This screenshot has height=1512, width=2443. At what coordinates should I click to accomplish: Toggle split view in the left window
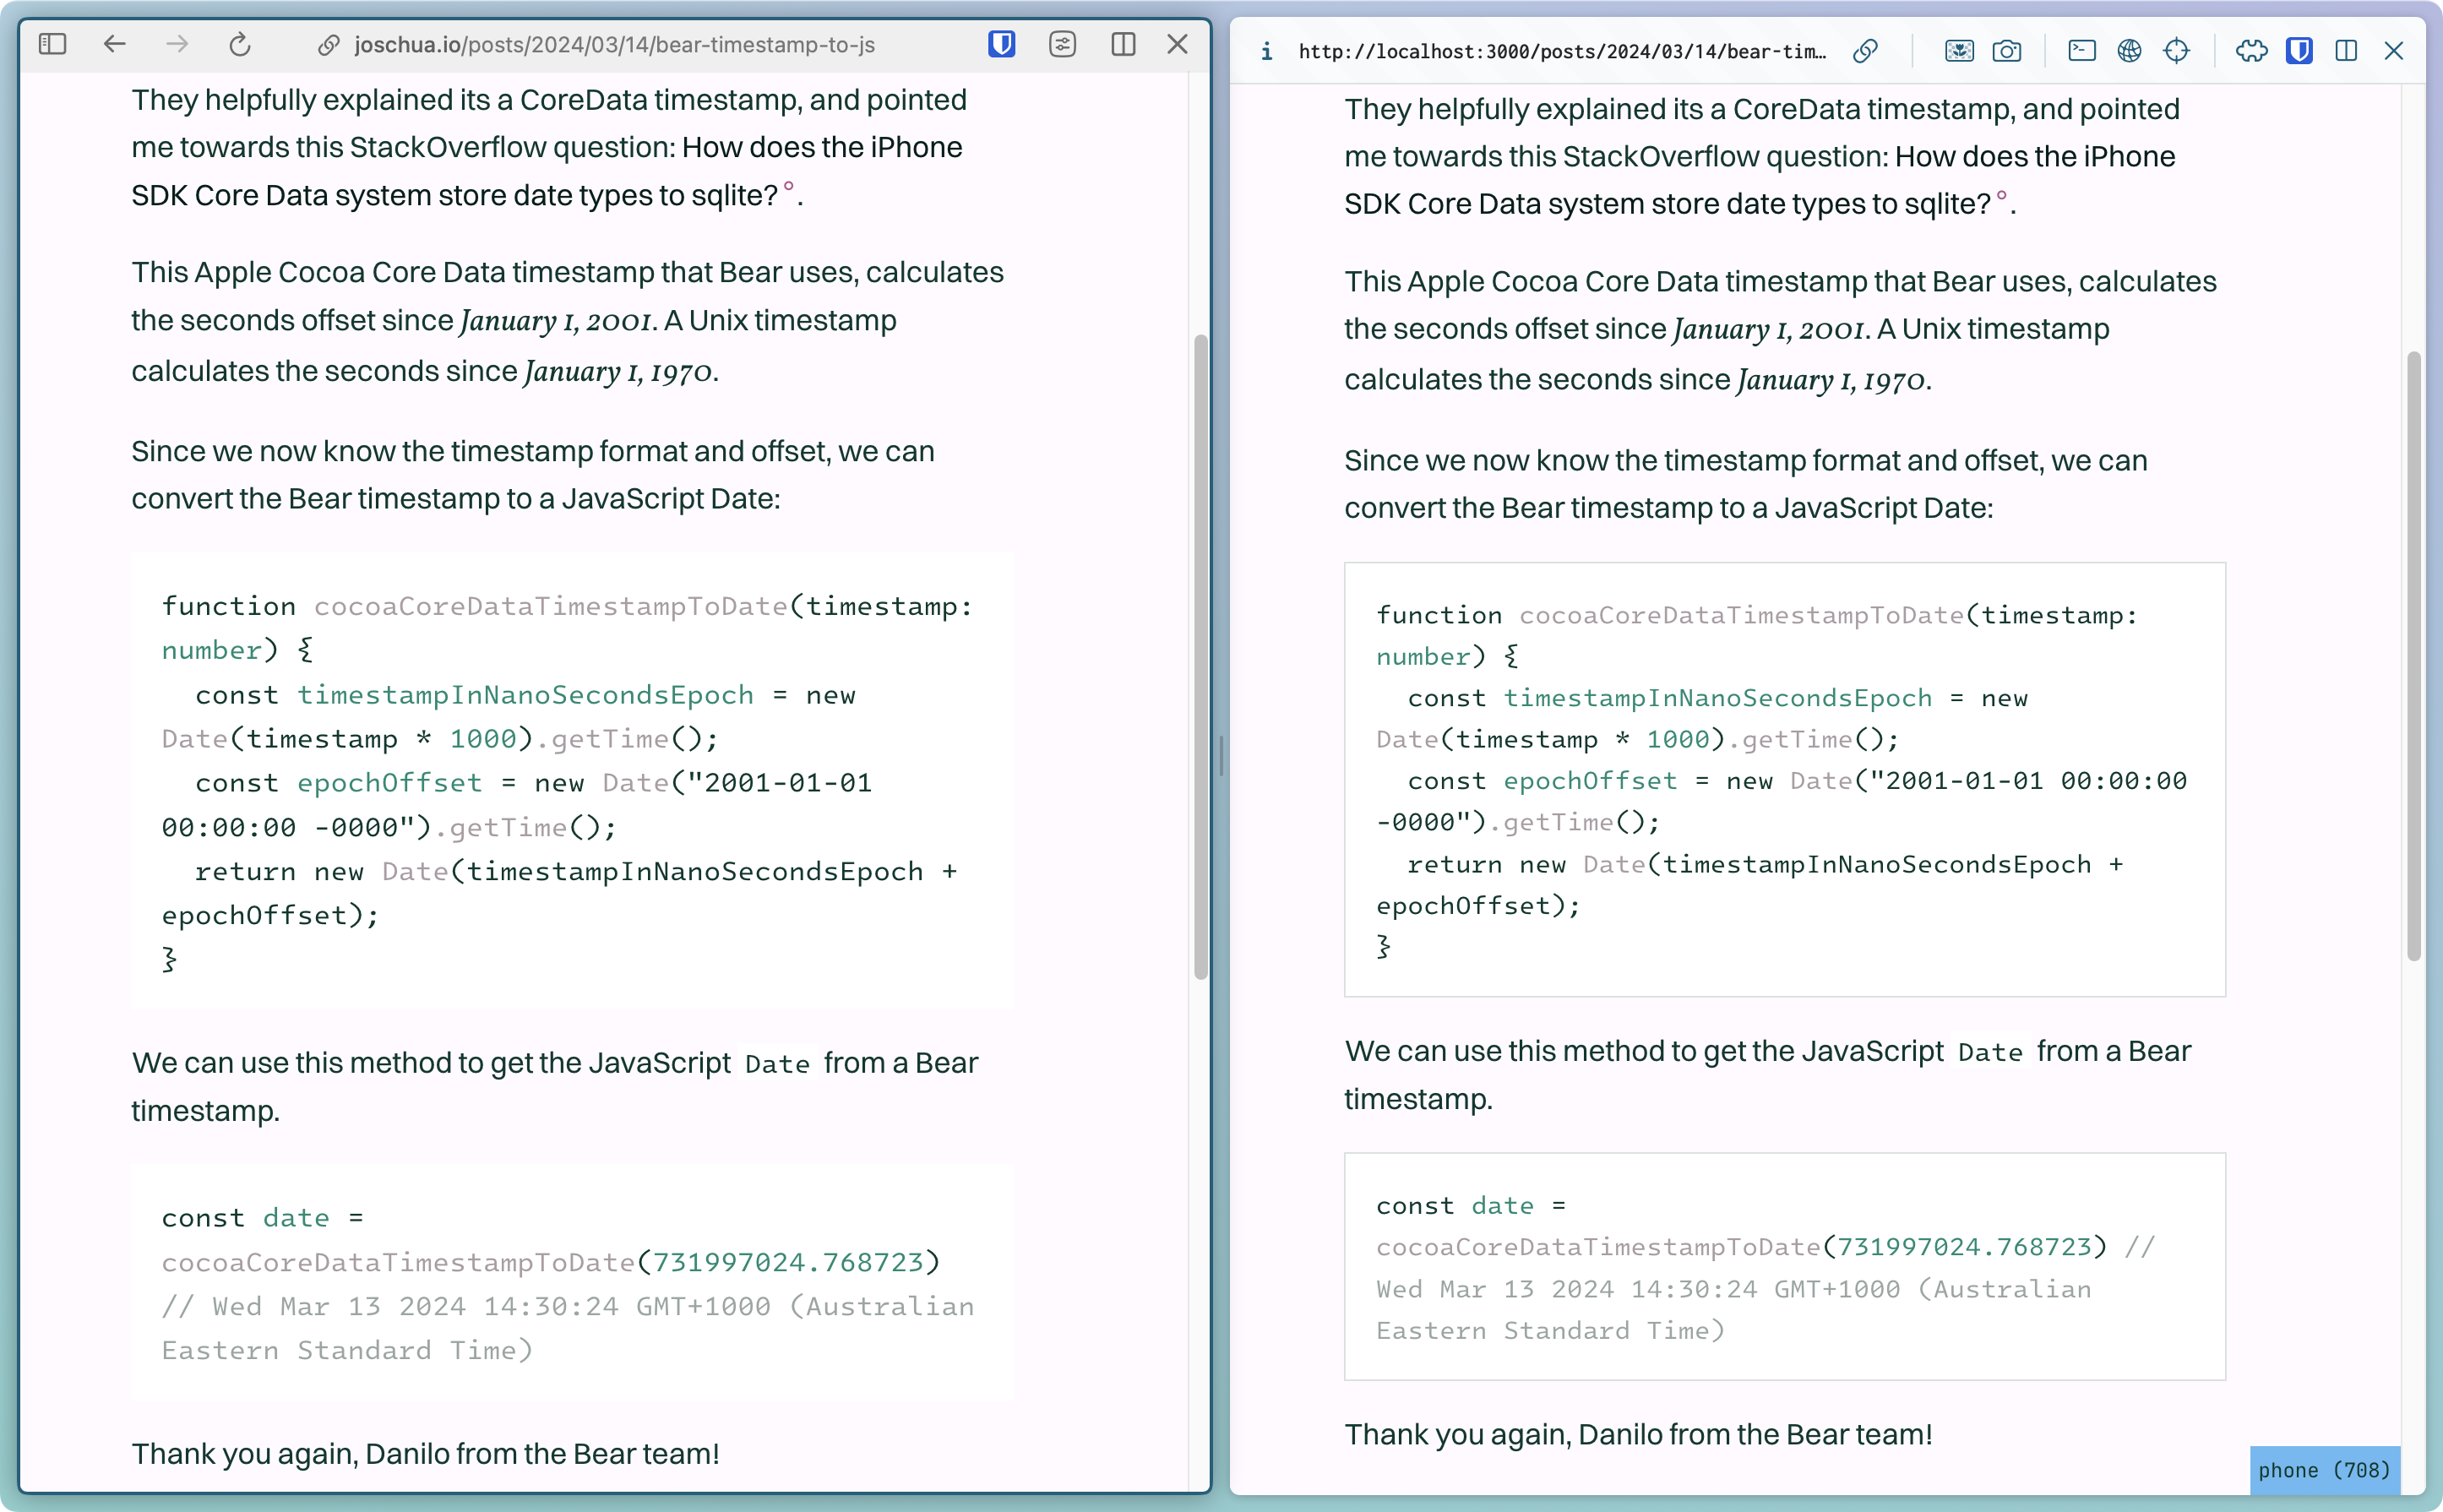pyautogui.click(x=1123, y=44)
